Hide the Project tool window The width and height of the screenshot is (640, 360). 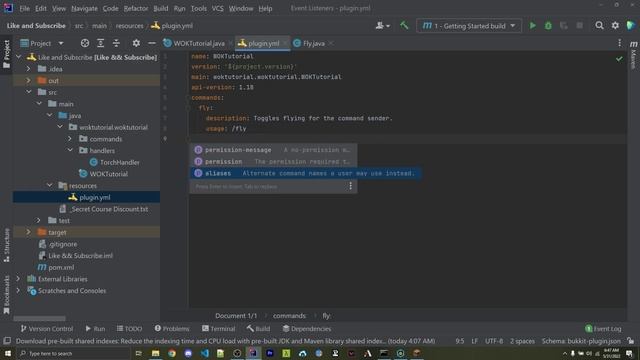tap(151, 43)
